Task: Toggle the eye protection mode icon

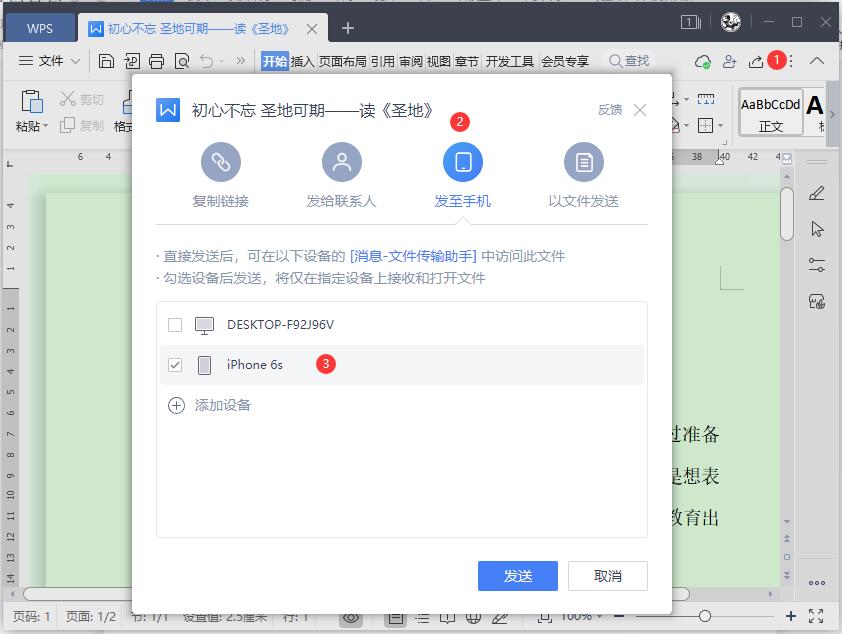Action: click(x=351, y=617)
